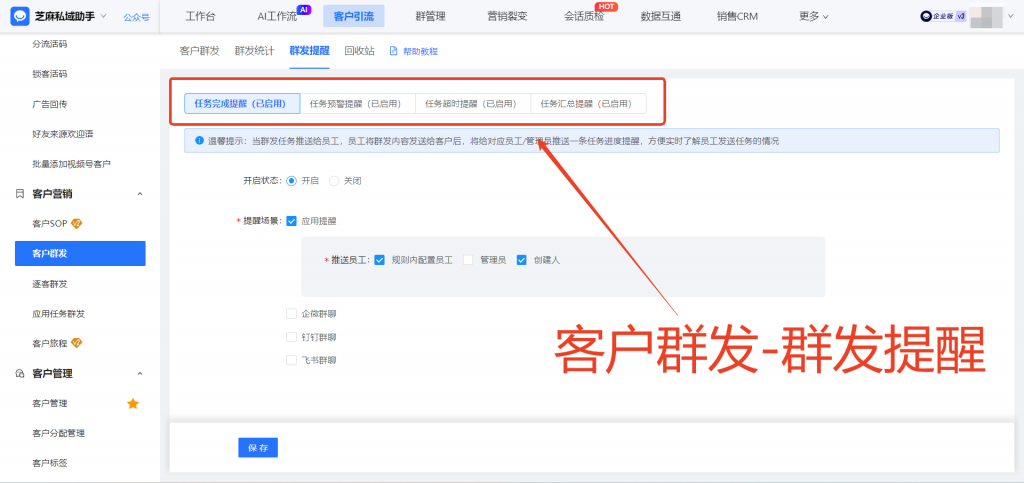The width and height of the screenshot is (1024, 483).
Task: Switch to the 群发统计 tab
Action: pyautogui.click(x=255, y=51)
